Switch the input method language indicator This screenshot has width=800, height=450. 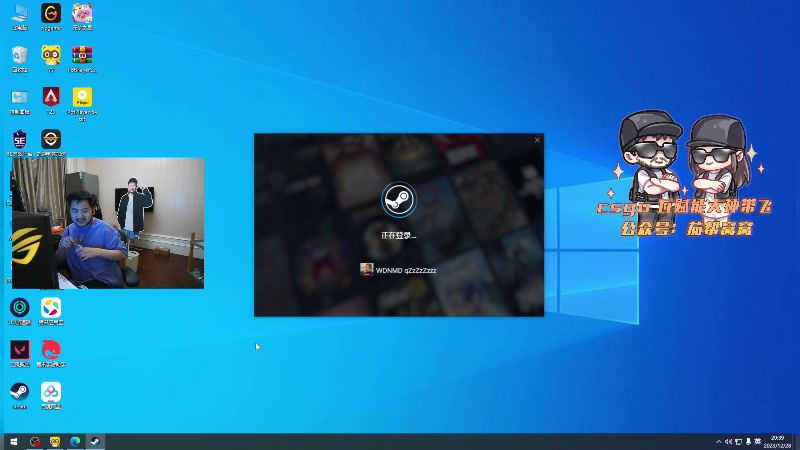758,442
